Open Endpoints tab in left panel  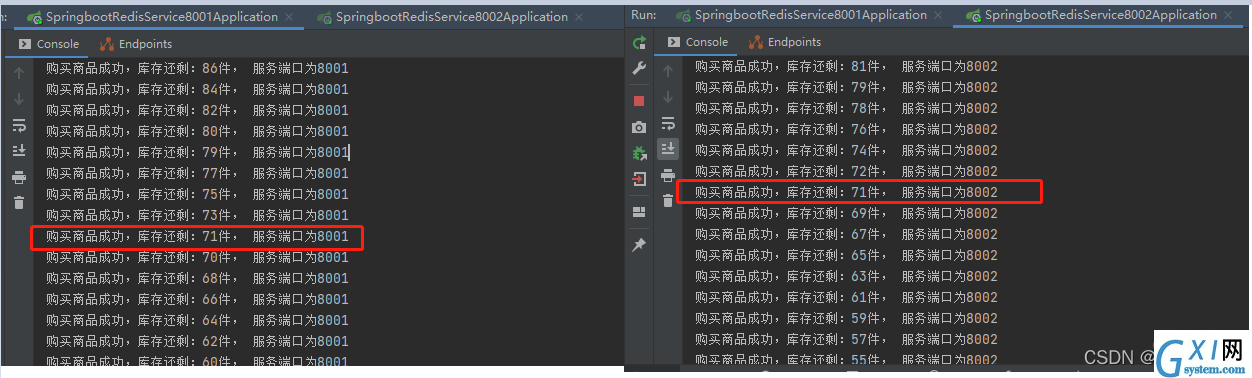pyautogui.click(x=137, y=44)
